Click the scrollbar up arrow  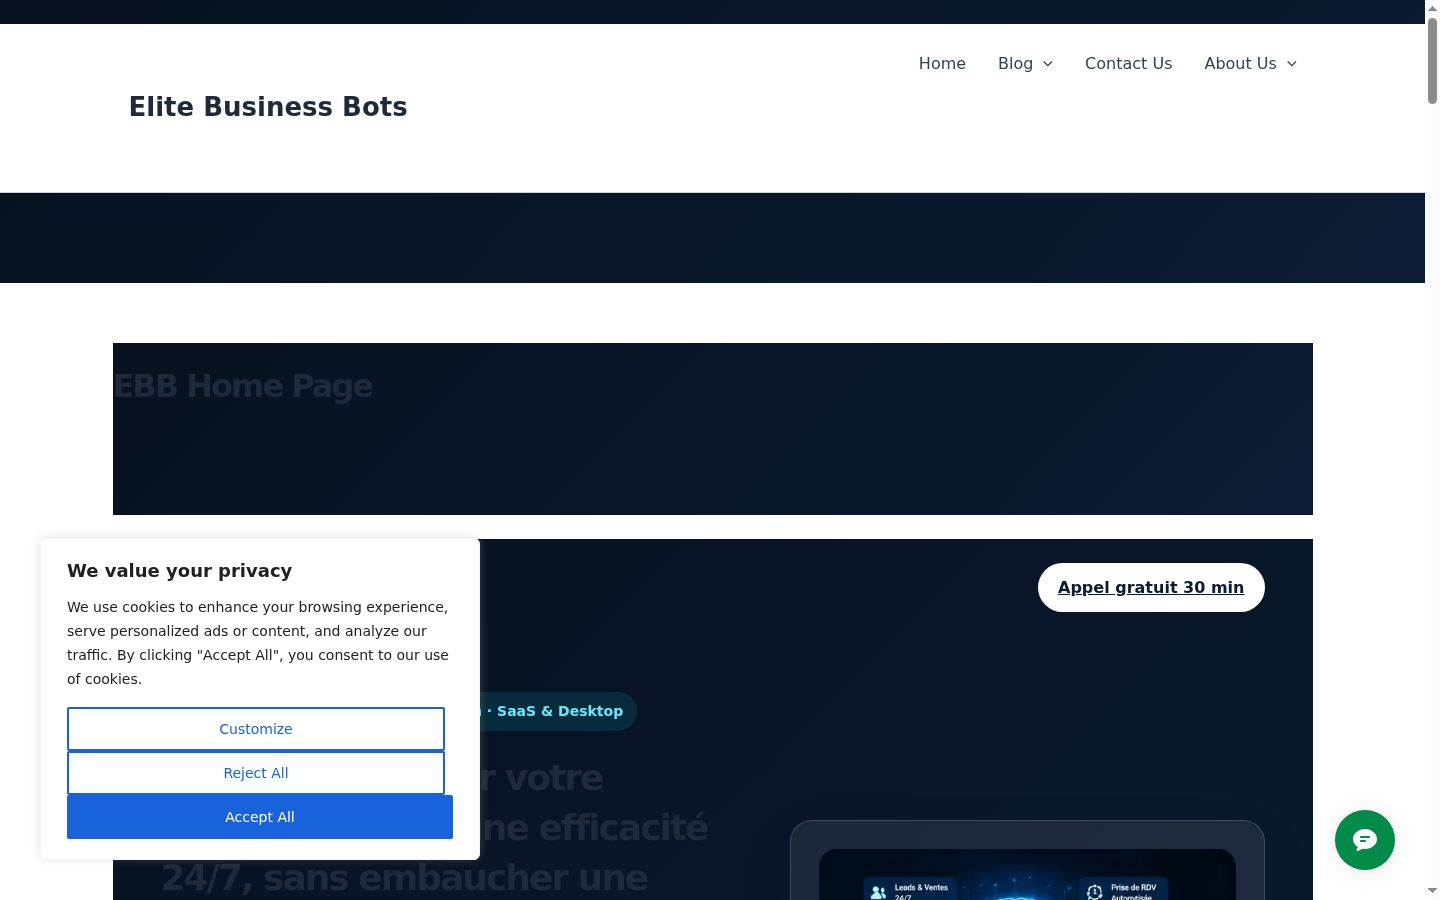tap(1432, 8)
